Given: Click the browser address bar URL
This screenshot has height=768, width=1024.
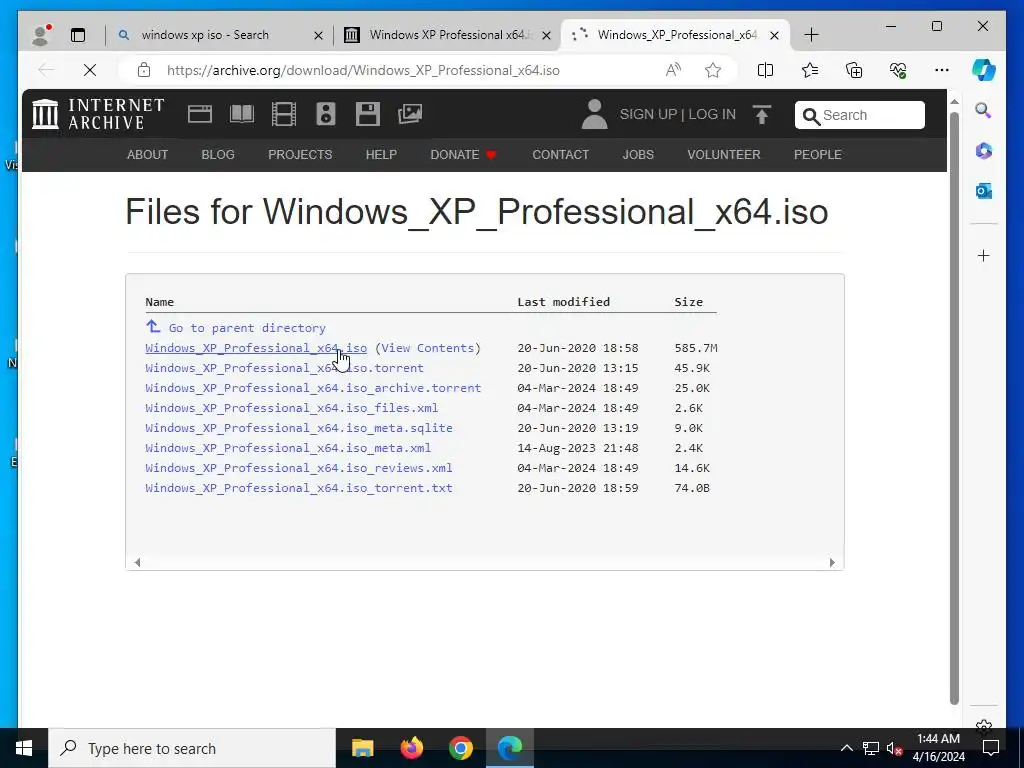Looking at the screenshot, I should (x=363, y=70).
